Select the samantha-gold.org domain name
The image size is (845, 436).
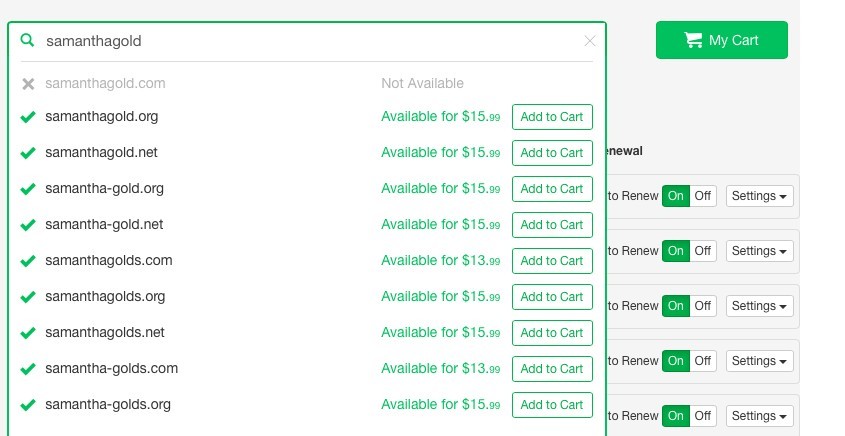[x=105, y=189]
